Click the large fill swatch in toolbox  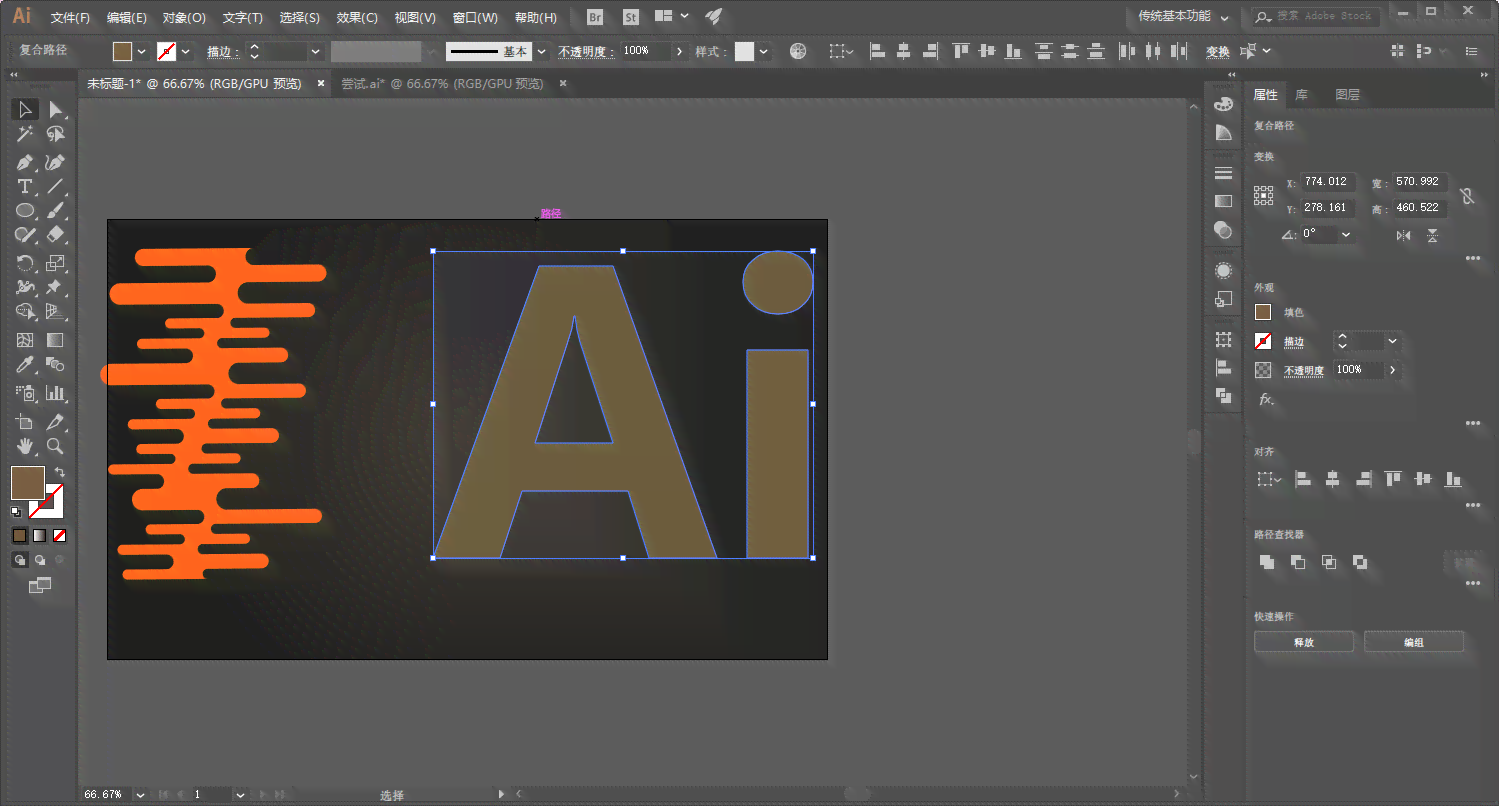point(28,483)
